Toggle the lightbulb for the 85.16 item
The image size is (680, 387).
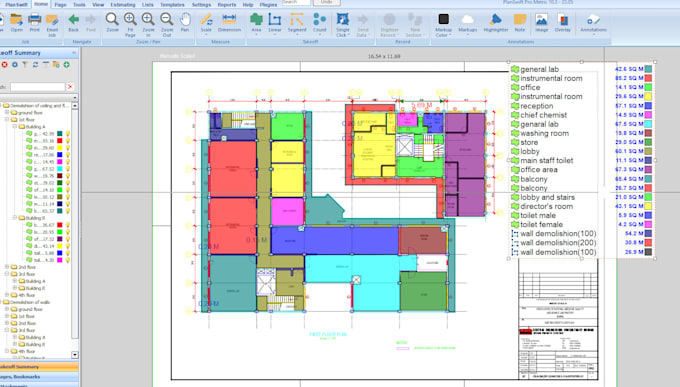pos(68,141)
